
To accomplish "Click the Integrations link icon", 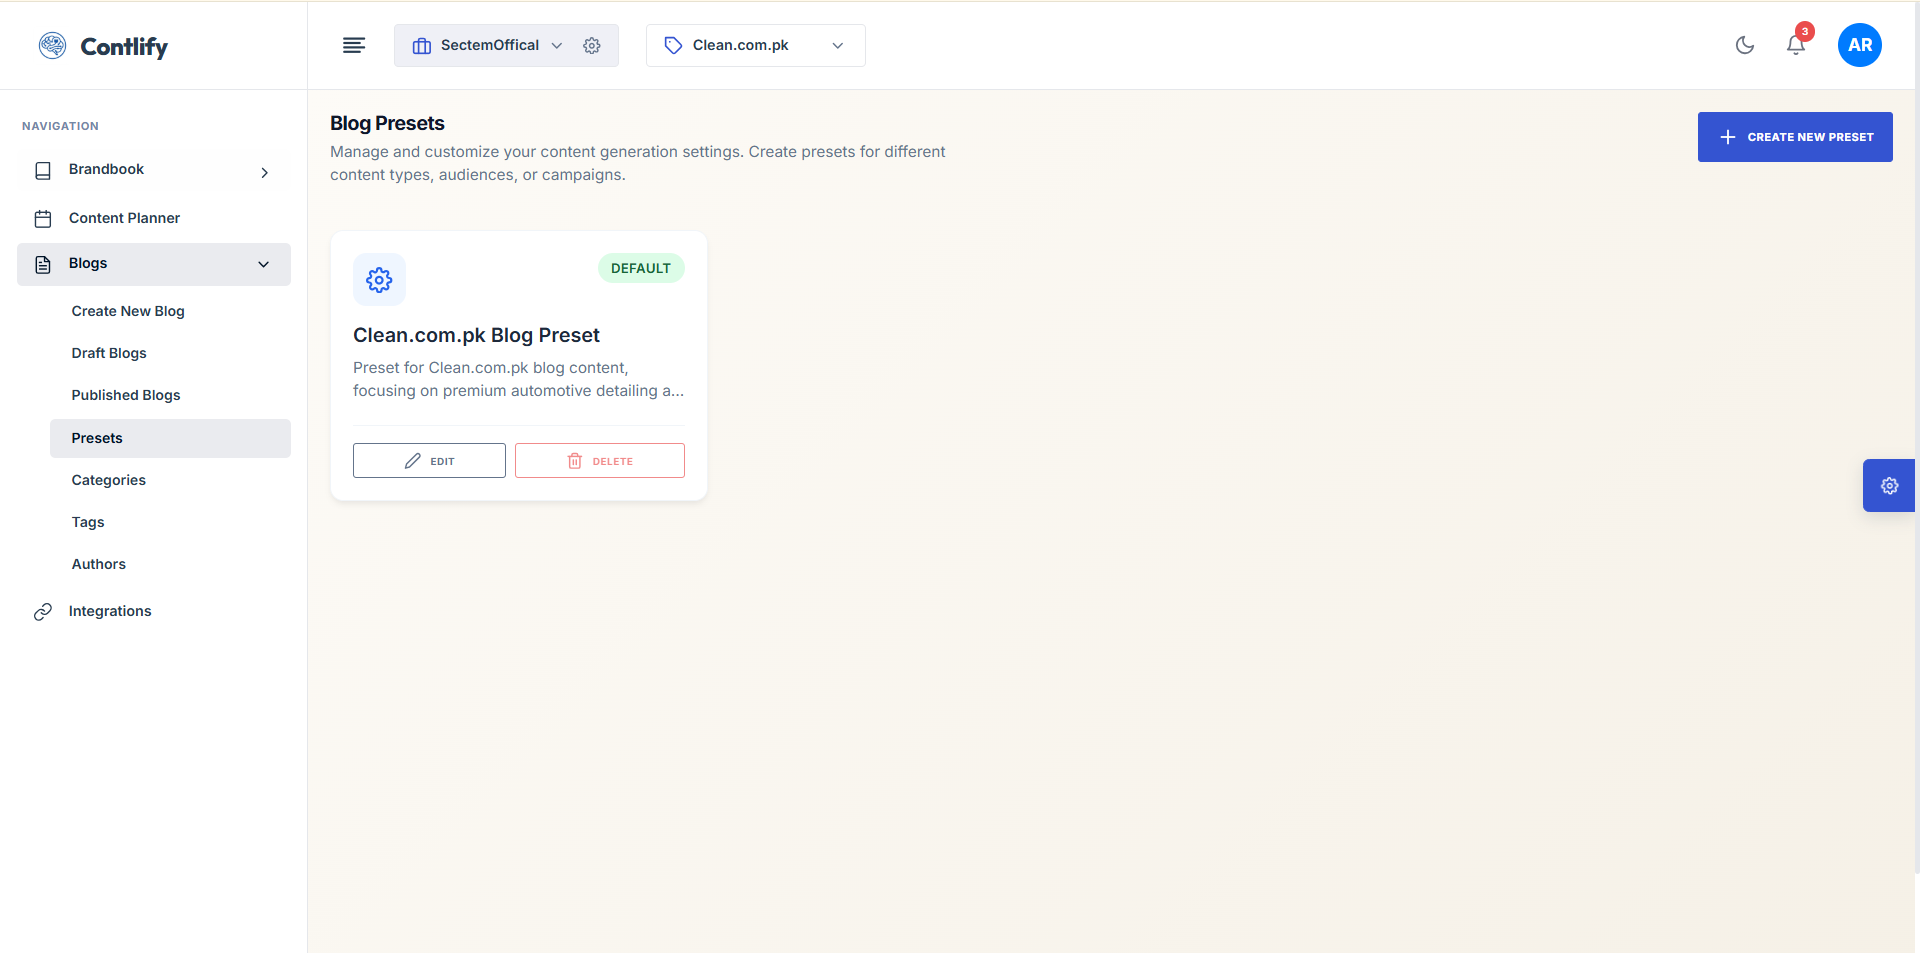I will pyautogui.click(x=41, y=611).
